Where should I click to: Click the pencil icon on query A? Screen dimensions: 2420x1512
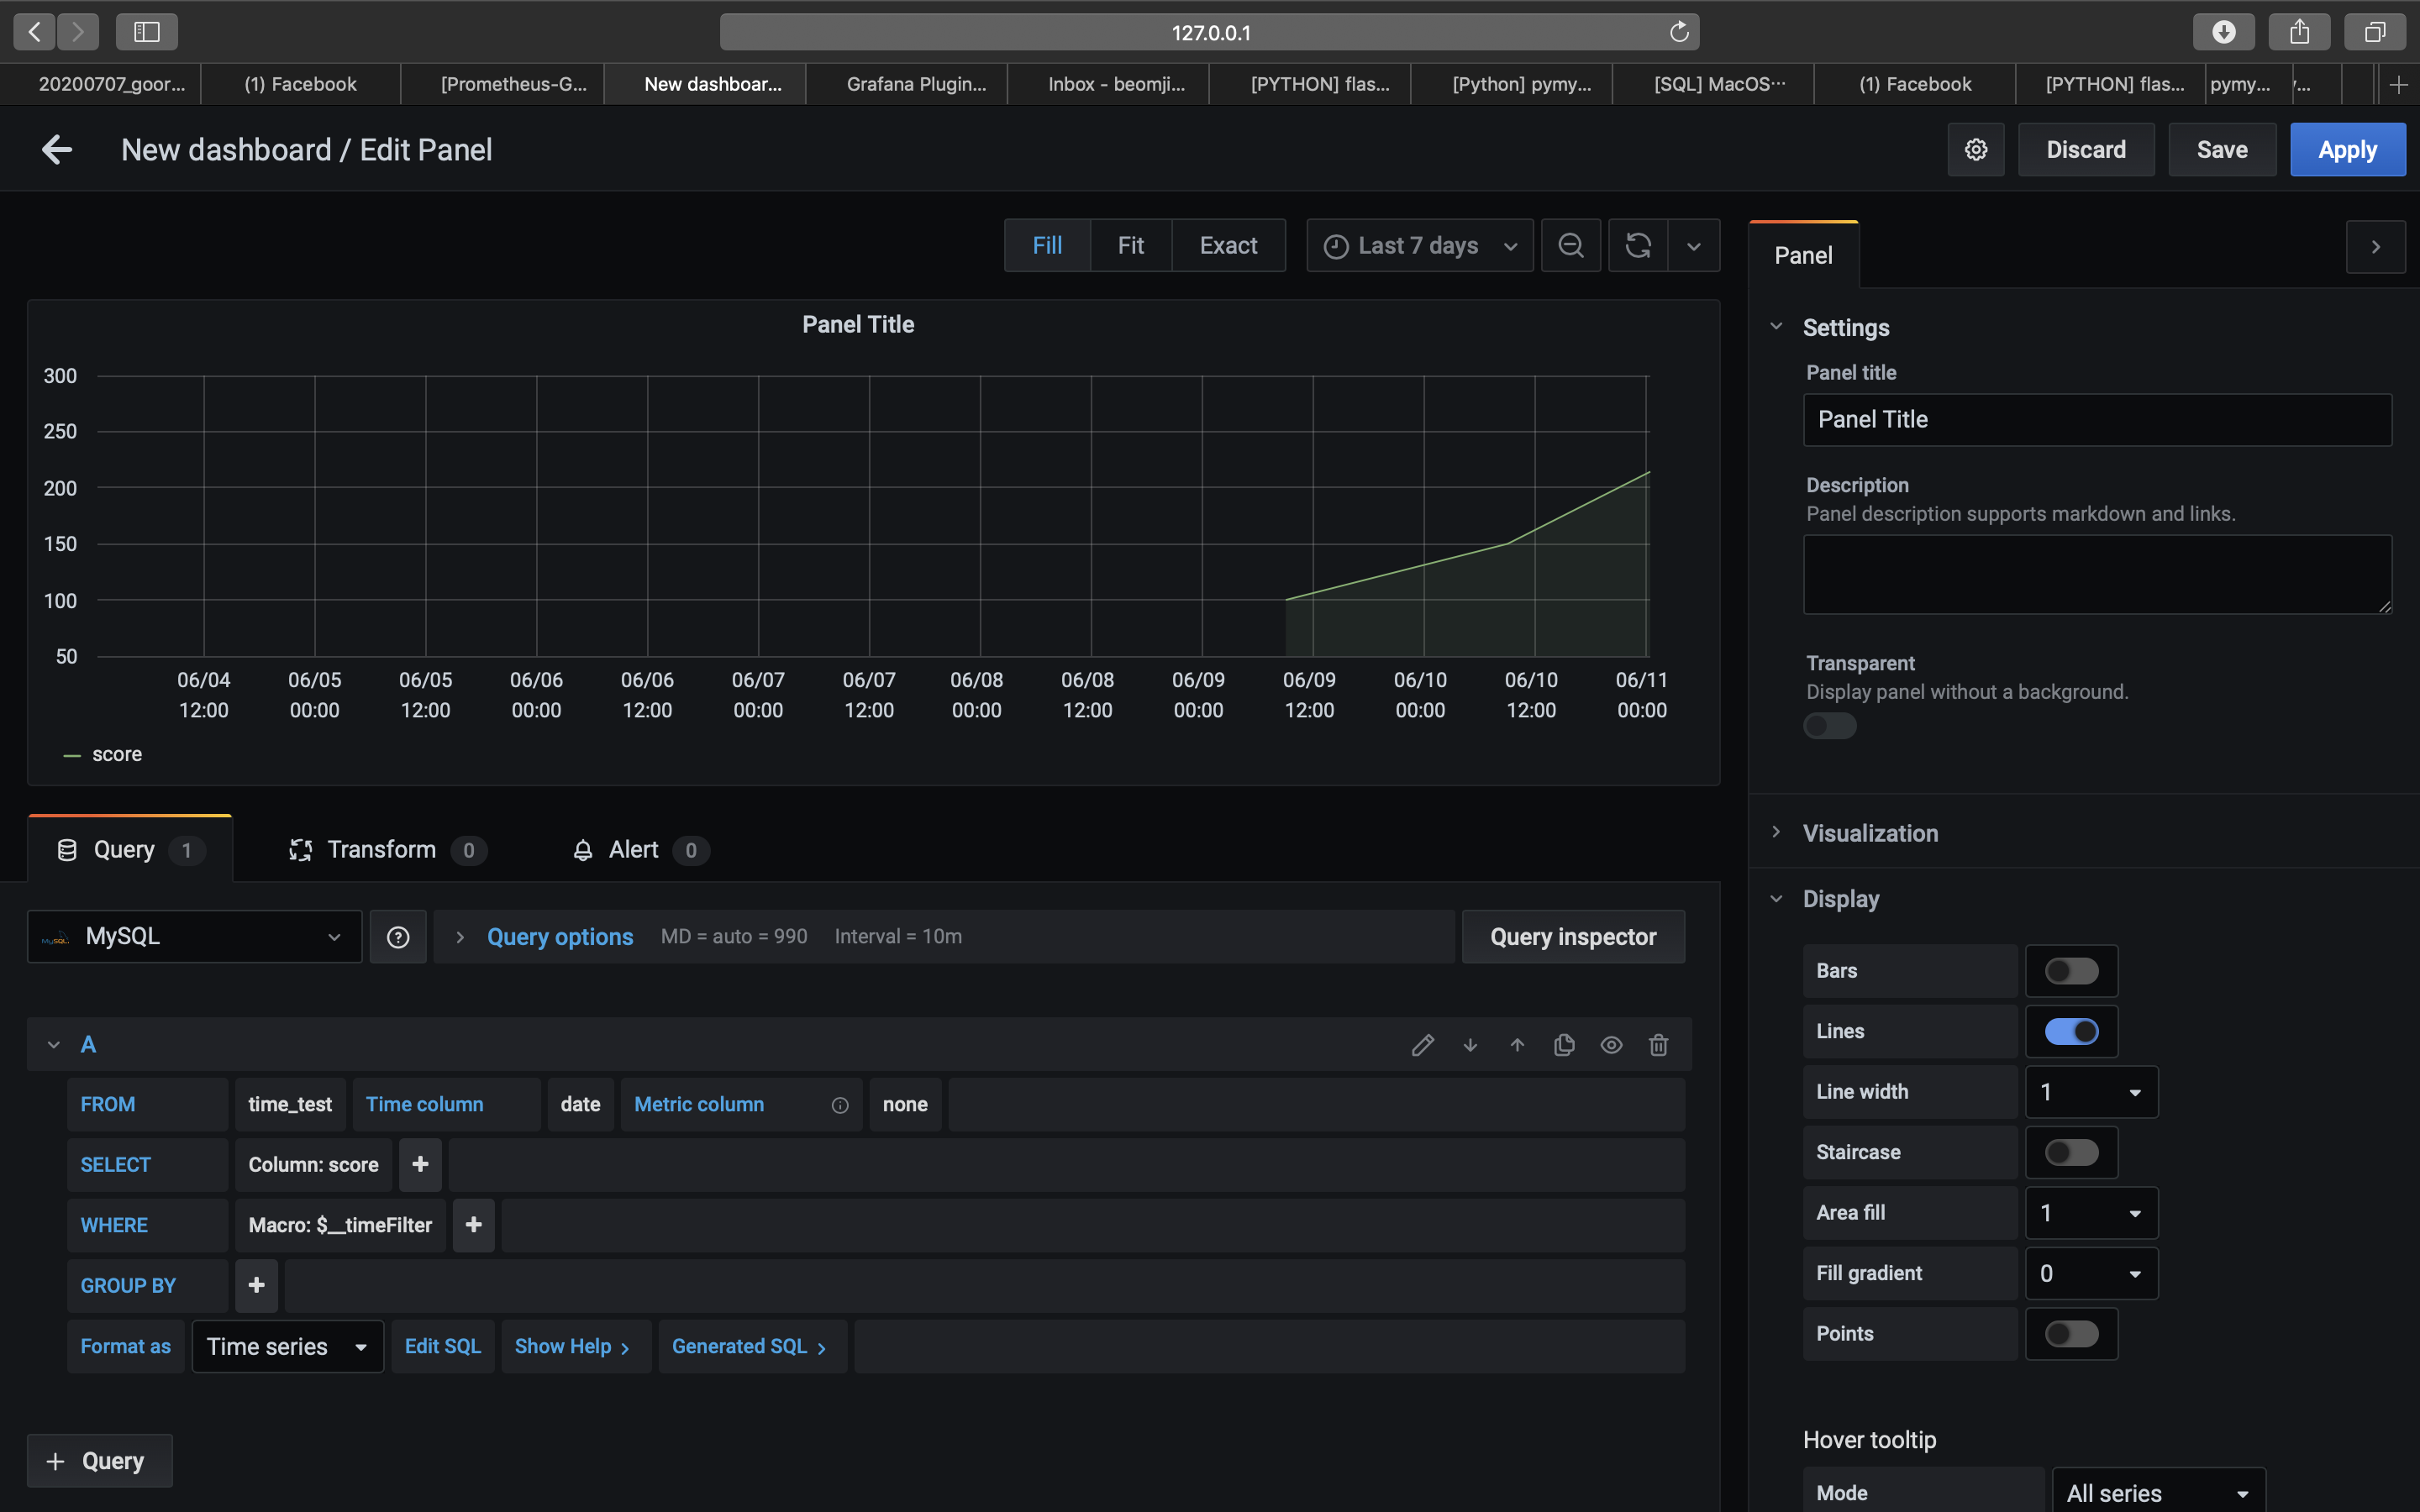[1422, 1045]
